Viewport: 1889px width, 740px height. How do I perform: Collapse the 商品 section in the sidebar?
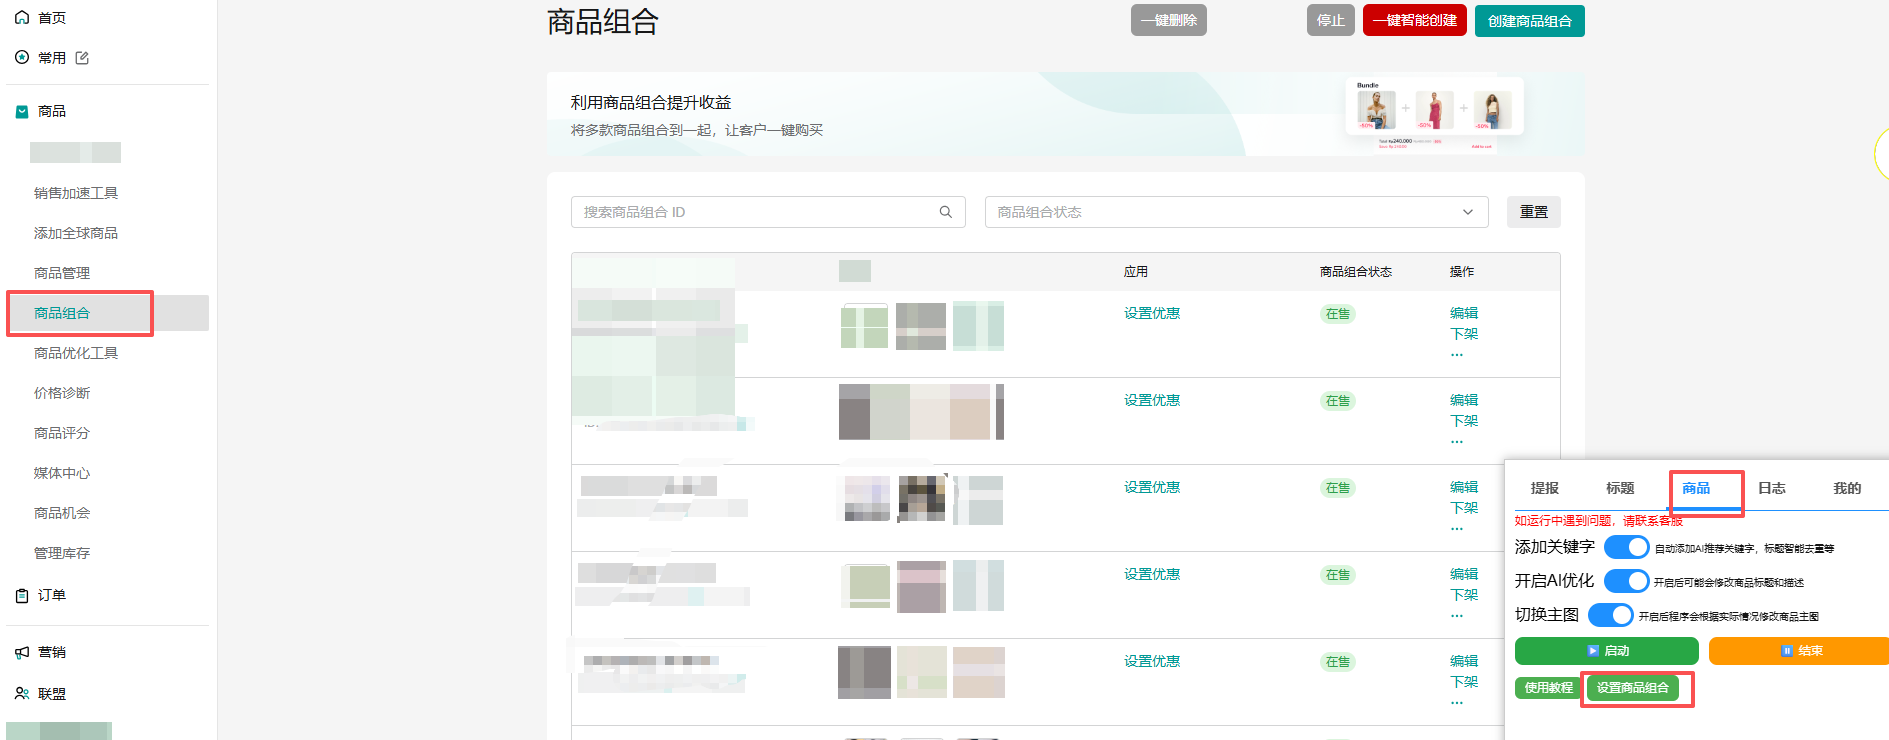coord(22,112)
